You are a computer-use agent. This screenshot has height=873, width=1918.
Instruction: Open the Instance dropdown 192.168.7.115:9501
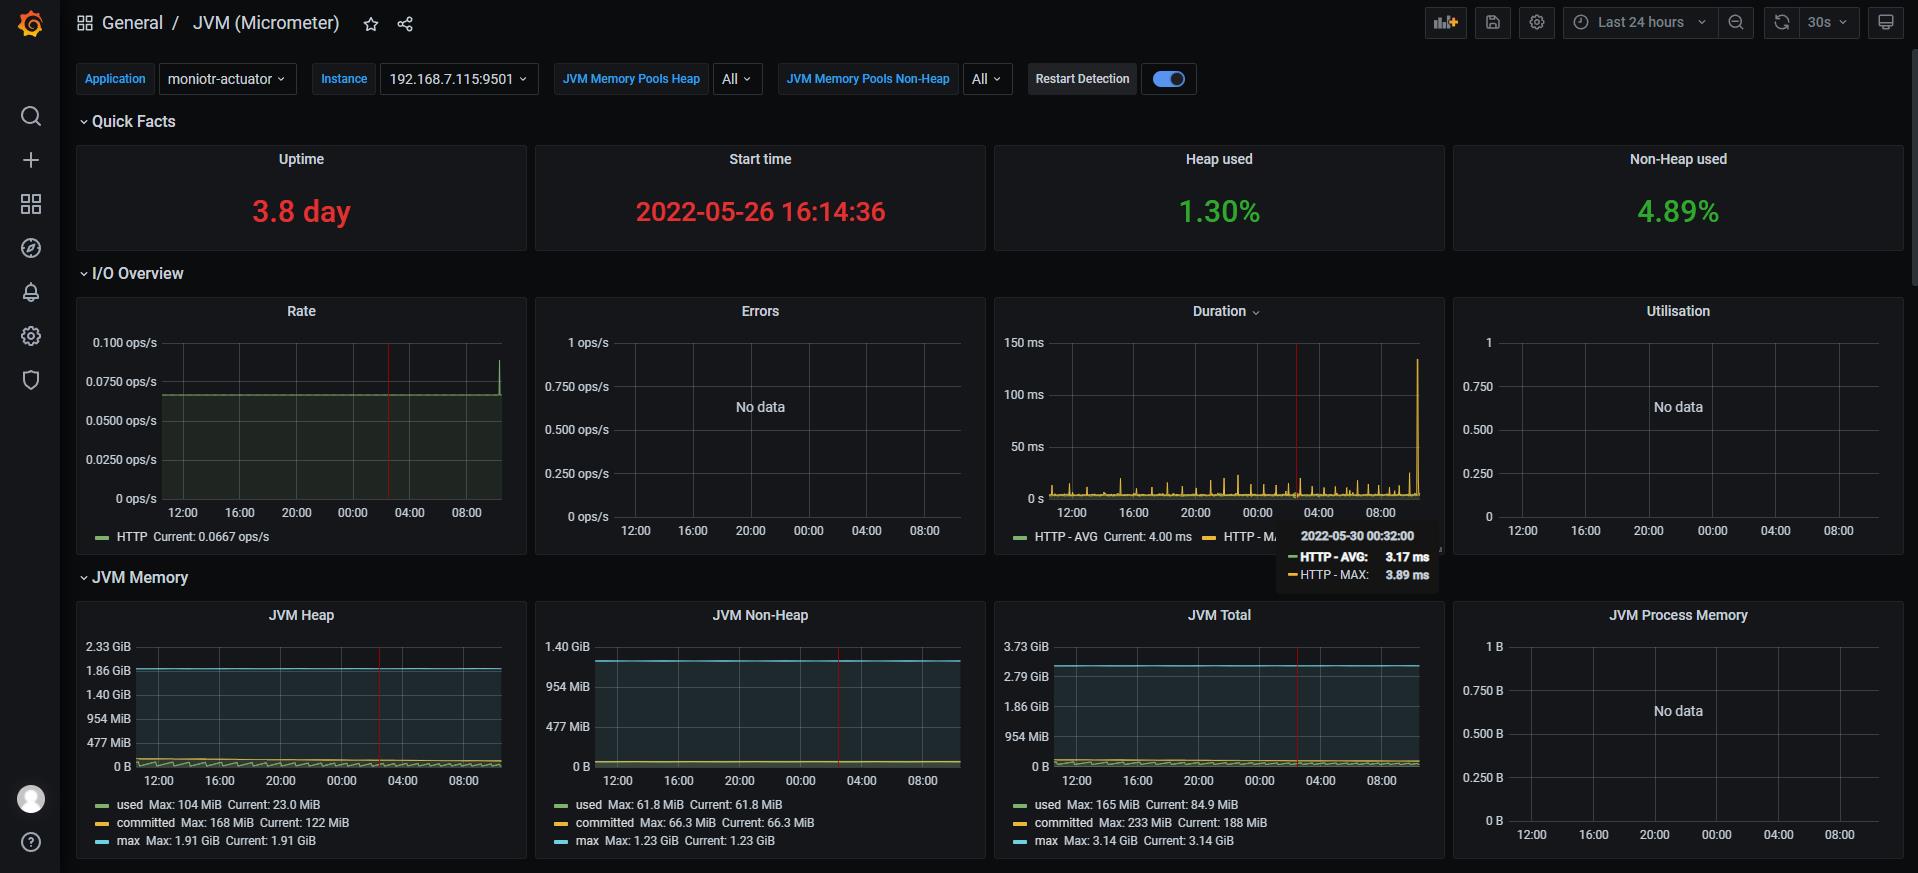pyautogui.click(x=459, y=79)
